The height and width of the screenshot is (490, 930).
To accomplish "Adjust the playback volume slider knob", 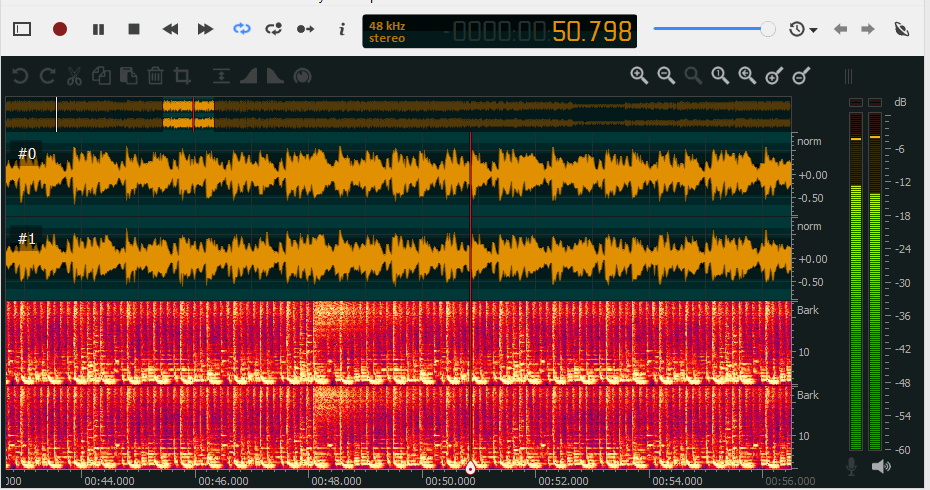I will (x=767, y=28).
